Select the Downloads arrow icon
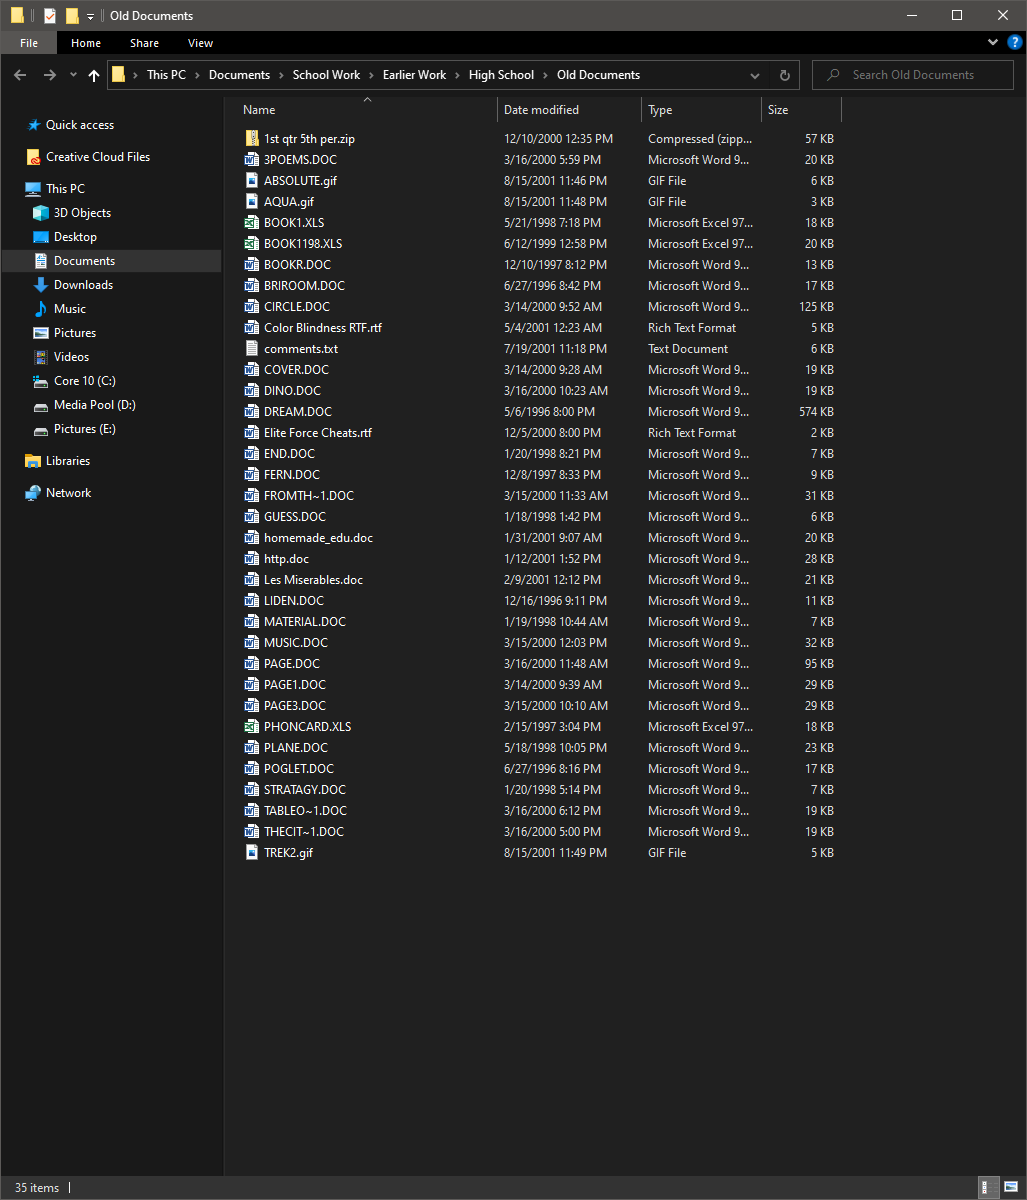This screenshot has height=1200, width=1027. point(41,285)
